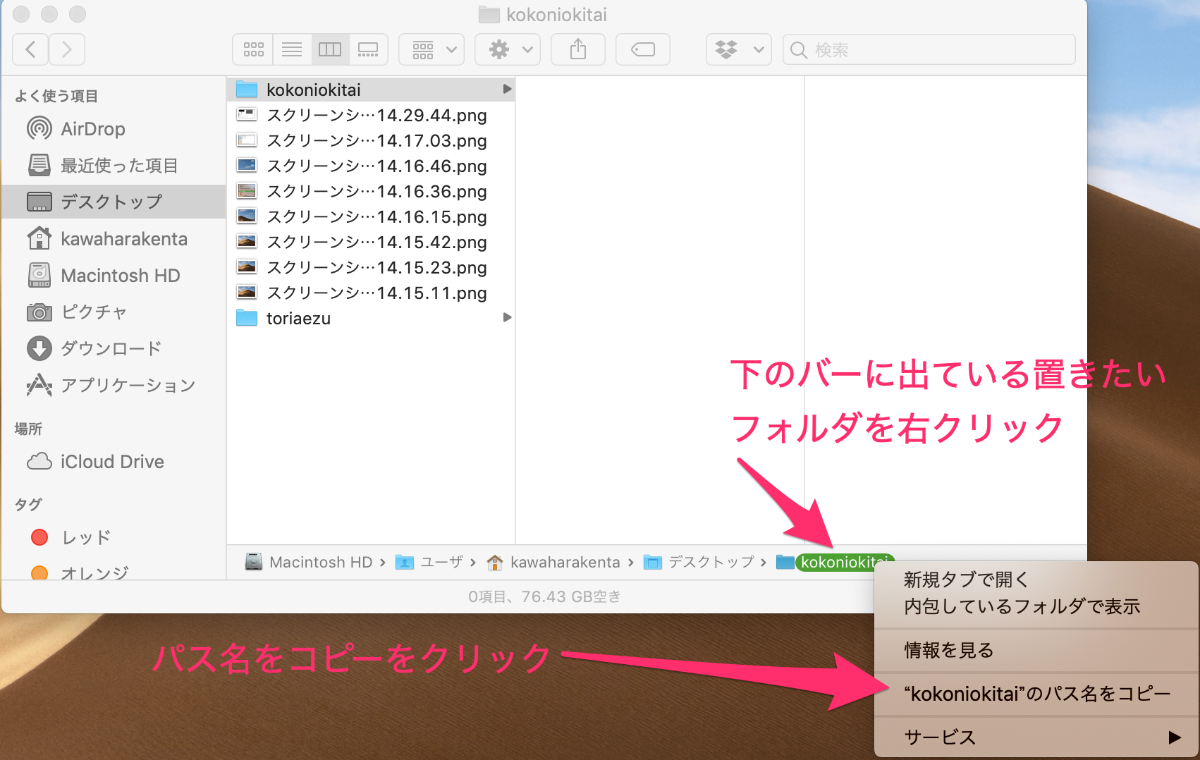Open ダウンロード in the sidebar
The height and width of the screenshot is (760, 1200).
(x=113, y=349)
